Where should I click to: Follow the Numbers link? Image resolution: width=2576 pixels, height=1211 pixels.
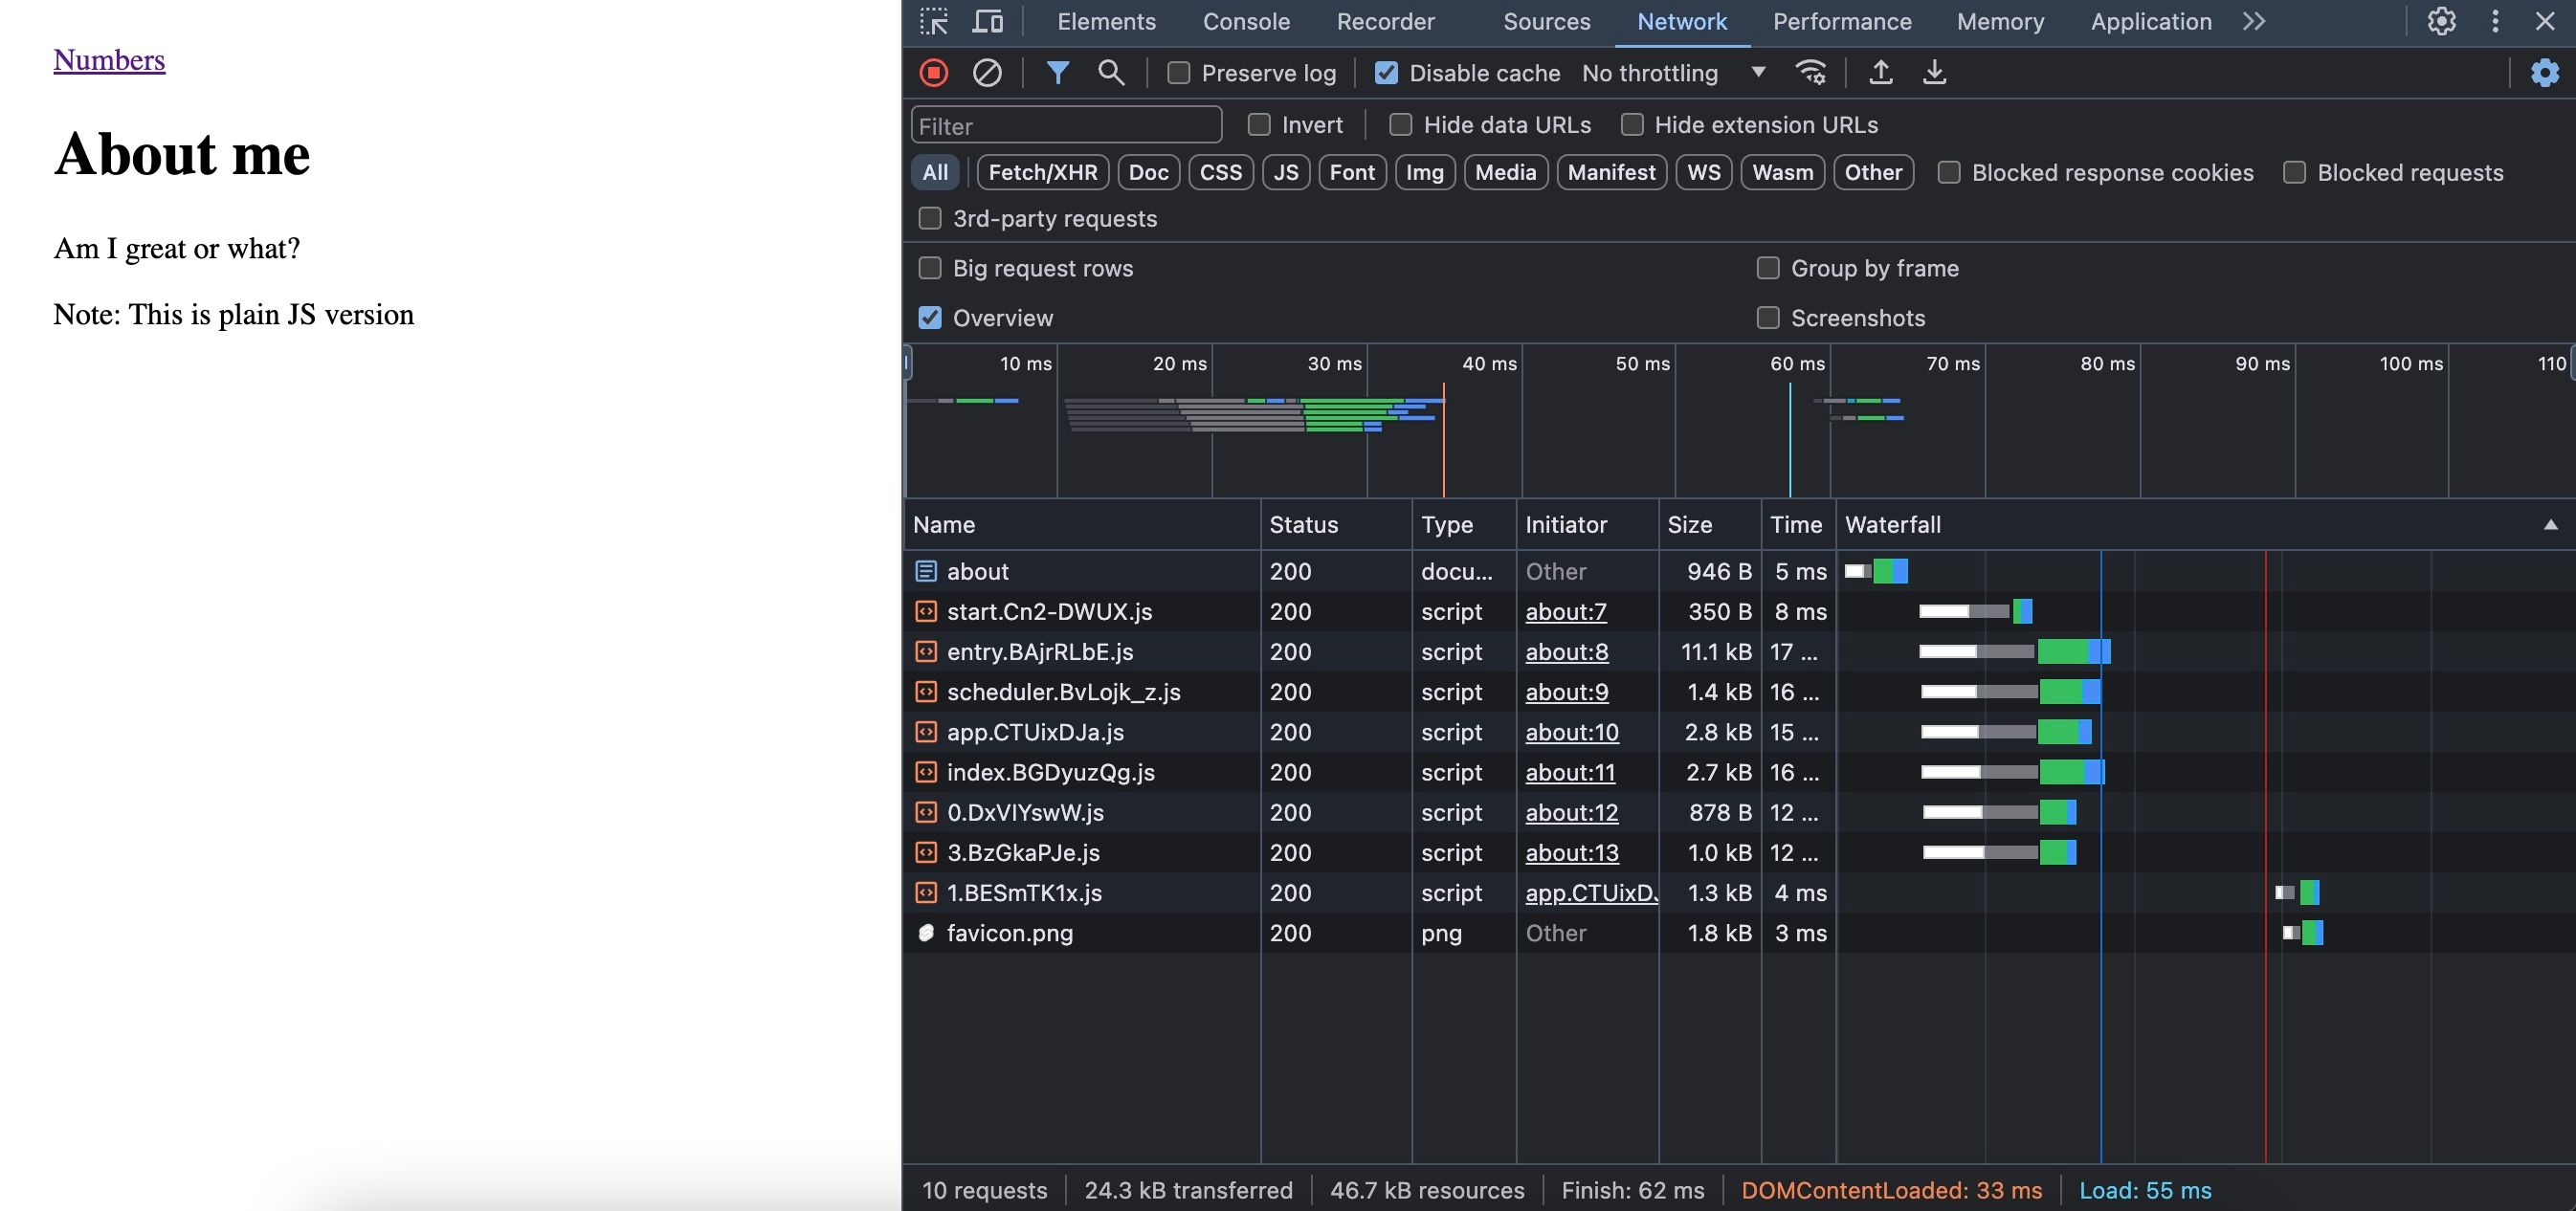tap(109, 60)
